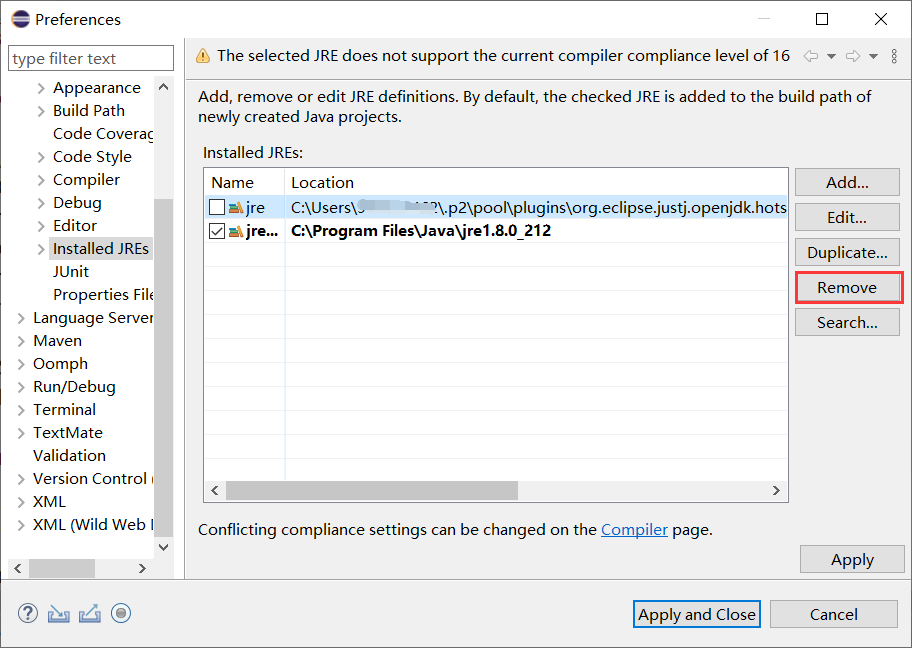Expand the Oomph tree node
The width and height of the screenshot is (912, 648).
21,364
